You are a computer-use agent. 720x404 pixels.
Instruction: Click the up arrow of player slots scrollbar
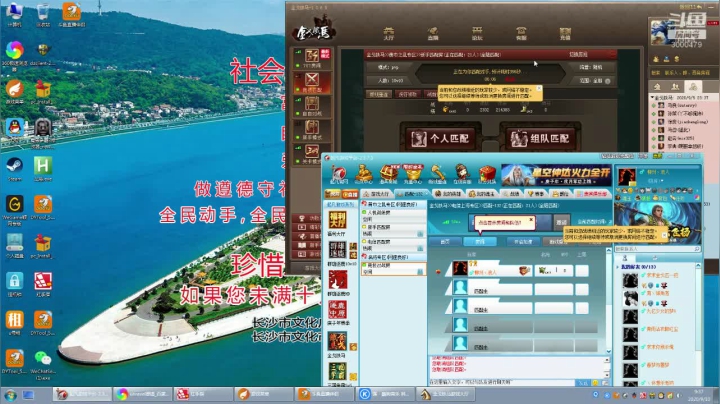pos(608,251)
